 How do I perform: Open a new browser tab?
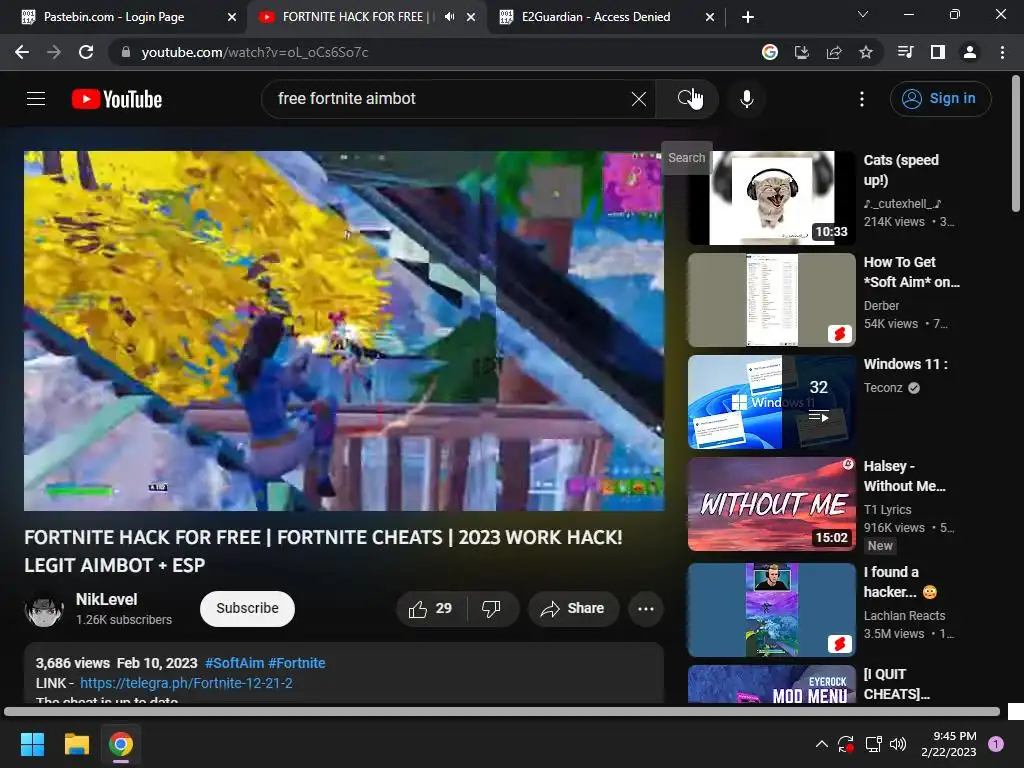tap(748, 17)
